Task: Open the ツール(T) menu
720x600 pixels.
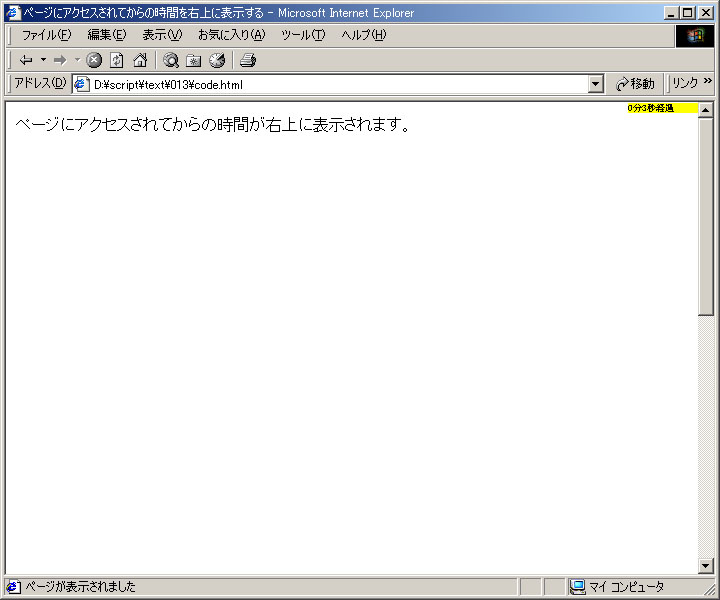Action: pyautogui.click(x=303, y=35)
